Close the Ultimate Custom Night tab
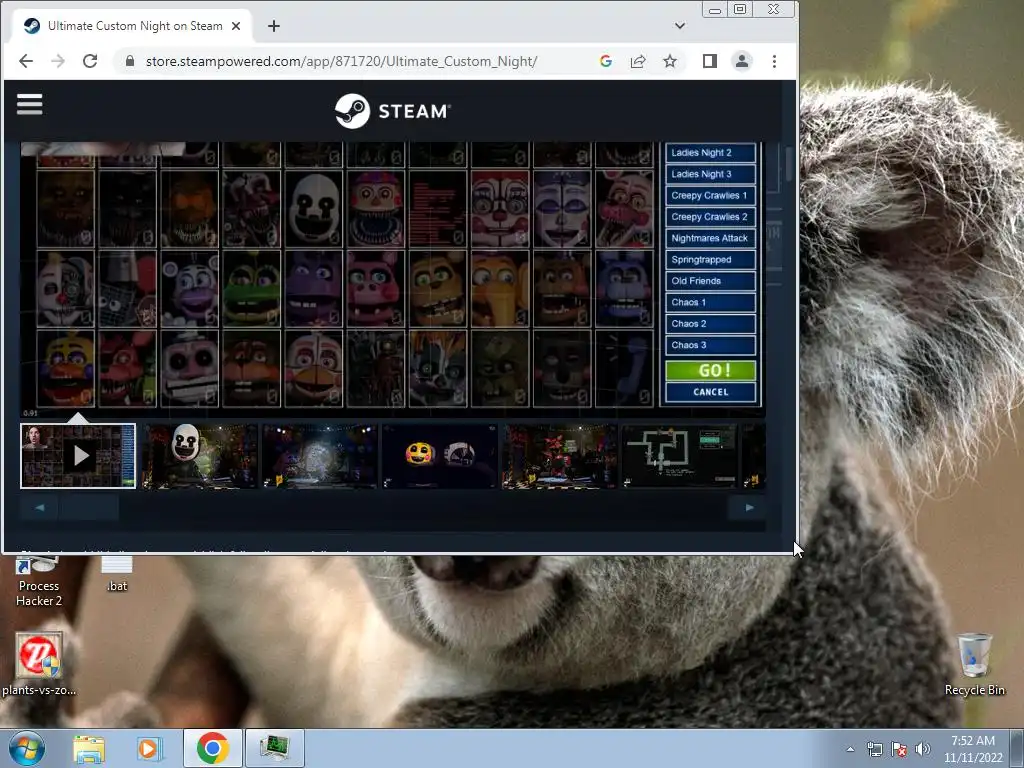The height and width of the screenshot is (768, 1024). pyautogui.click(x=236, y=26)
